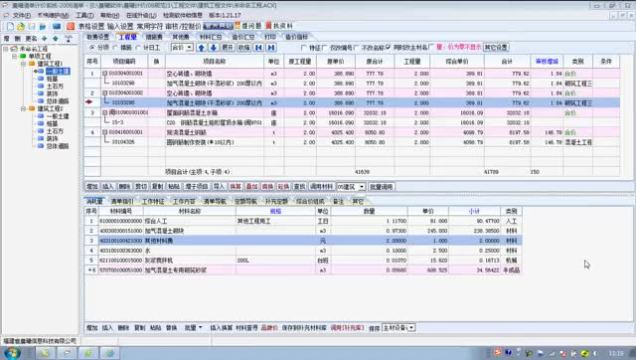
Task: Click the 其它设置 button
Action: tap(496, 47)
